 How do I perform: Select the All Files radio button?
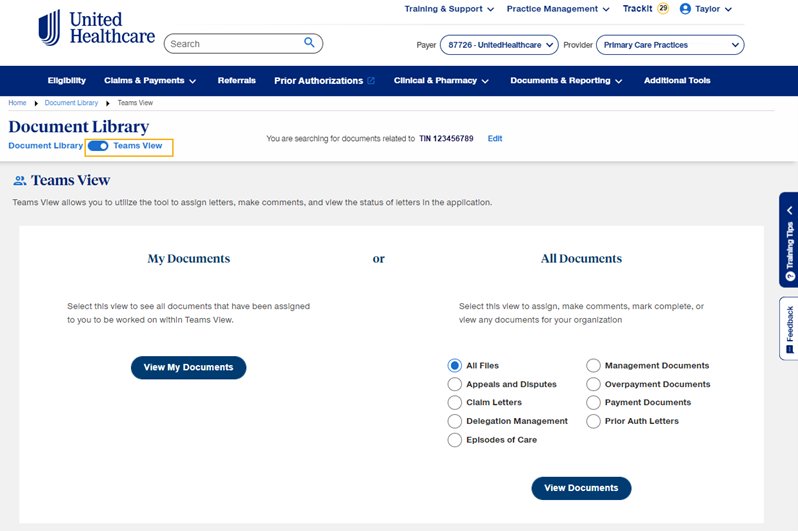(454, 366)
